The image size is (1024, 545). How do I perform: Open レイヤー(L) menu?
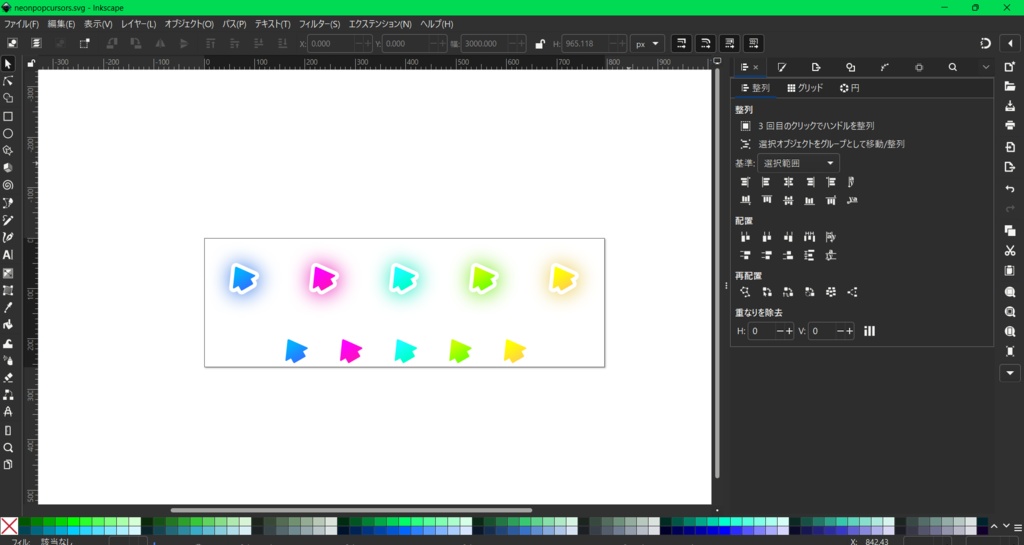(x=138, y=24)
